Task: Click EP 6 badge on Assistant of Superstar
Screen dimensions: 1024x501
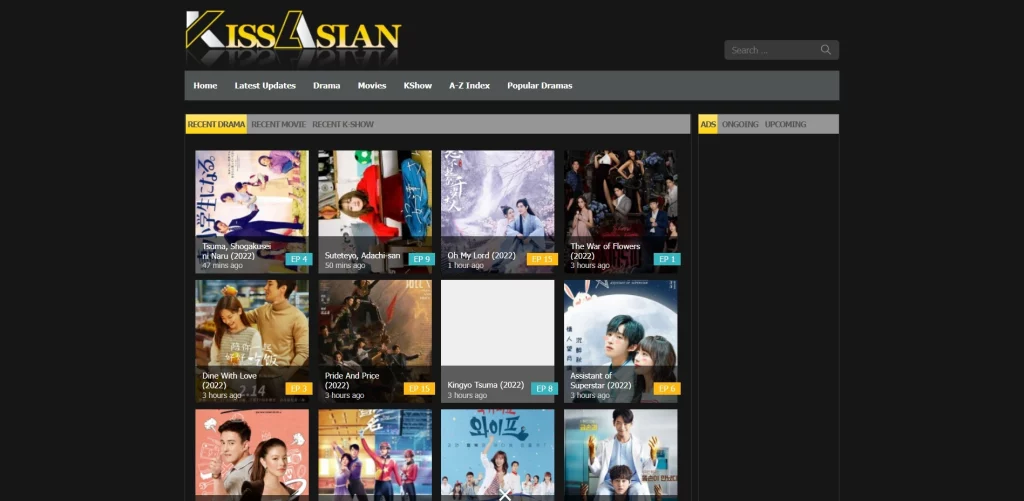Action: tap(667, 389)
